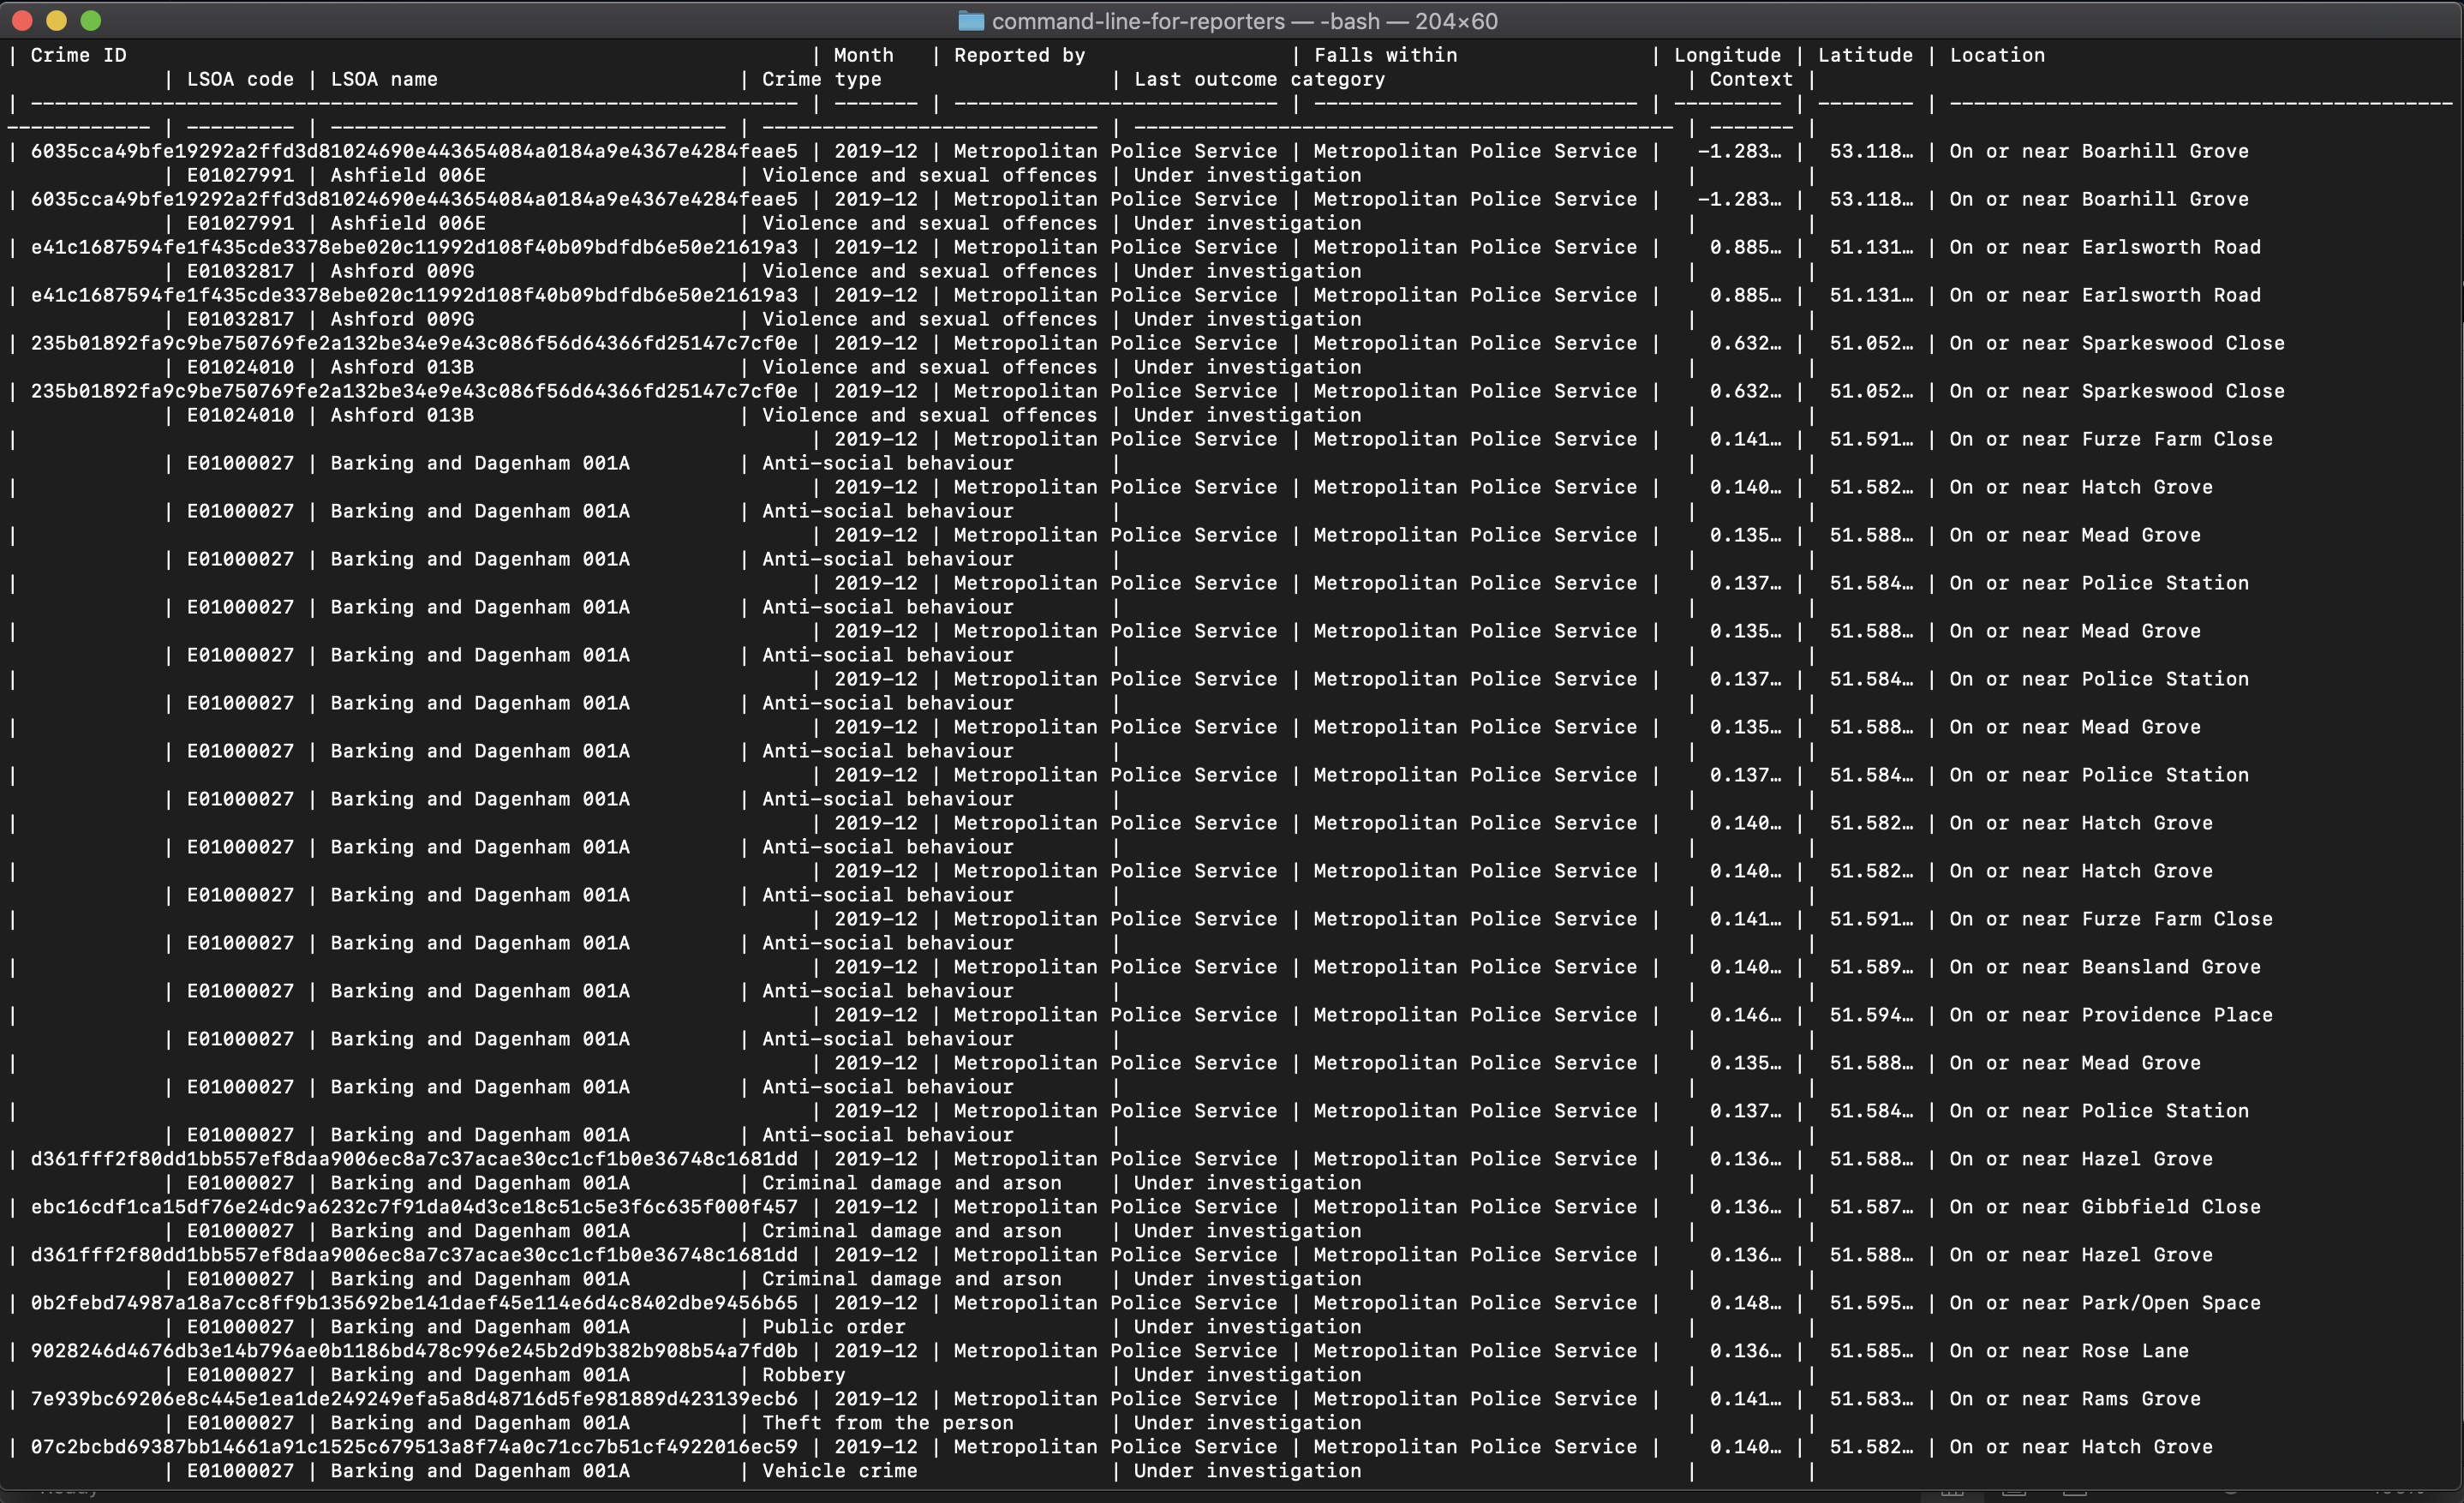2464x1503 pixels.
Task: Click Ashfield 006E in the first record
Action: pos(408,175)
